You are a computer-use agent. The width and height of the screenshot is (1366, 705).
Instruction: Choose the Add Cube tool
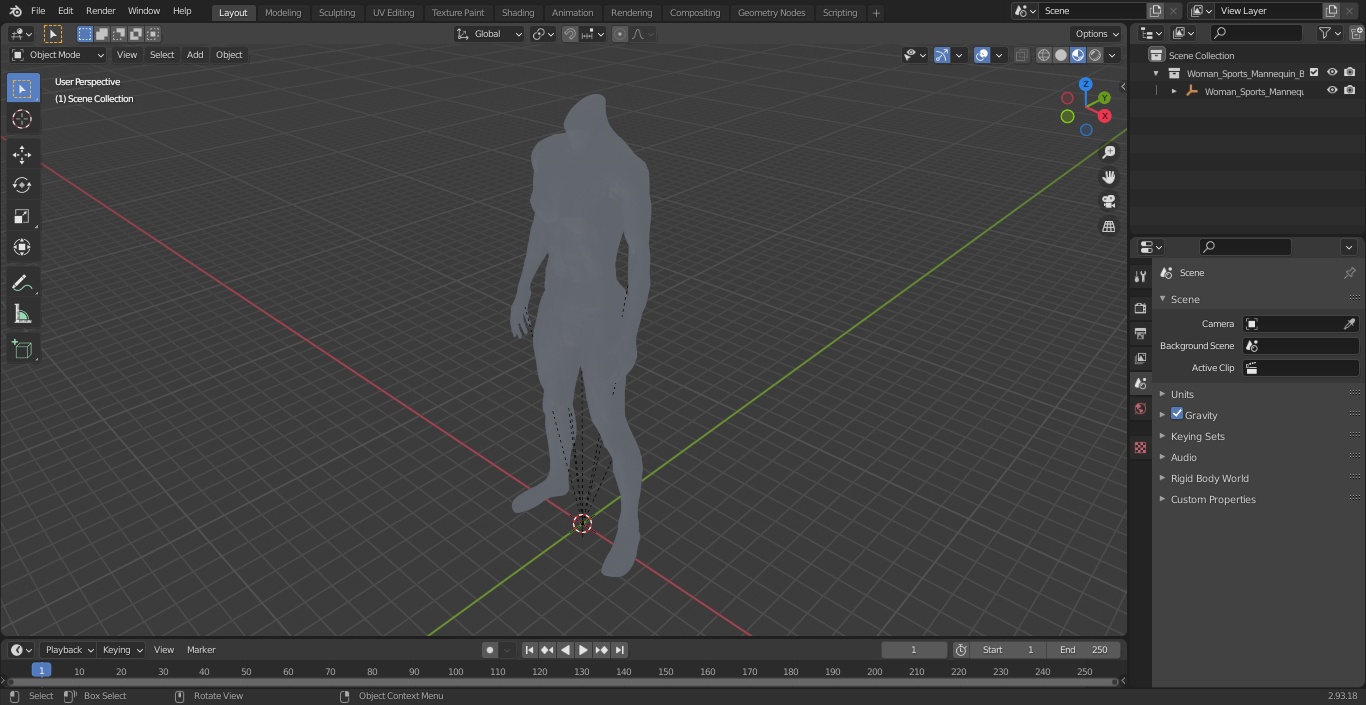coord(22,349)
